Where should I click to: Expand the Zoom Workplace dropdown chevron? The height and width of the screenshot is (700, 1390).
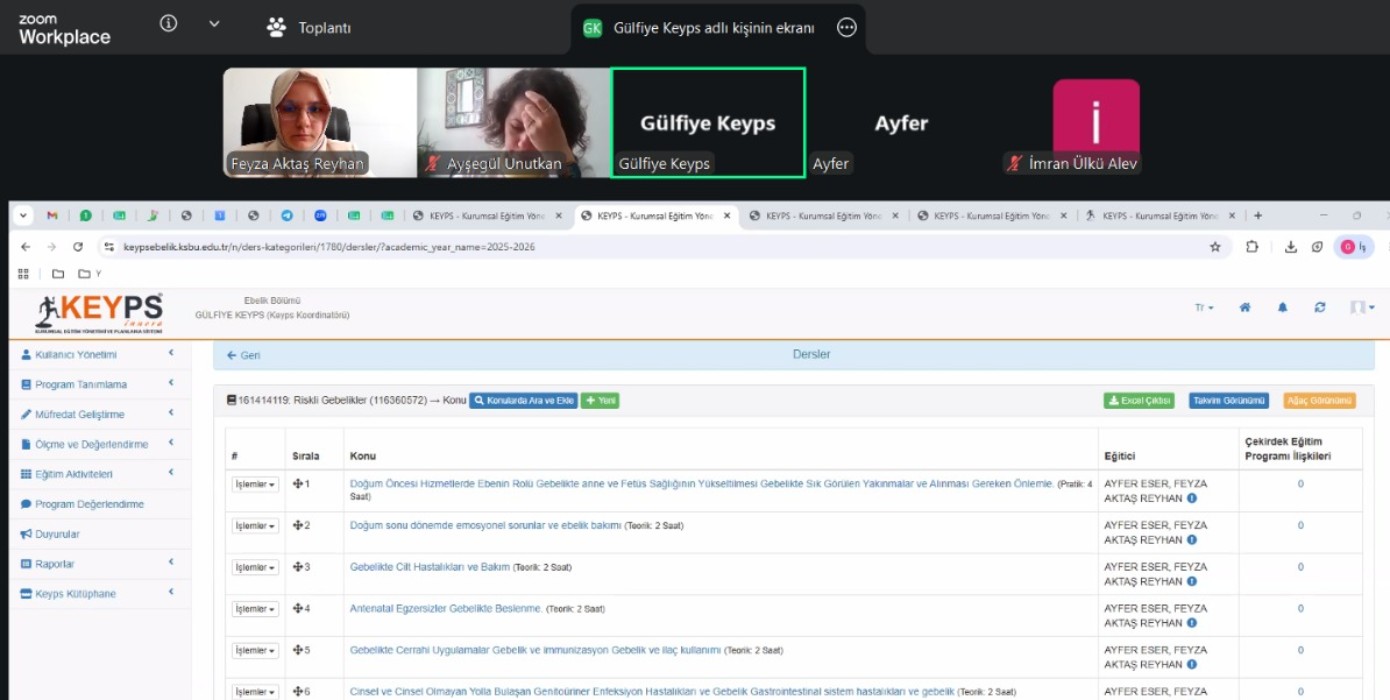point(214,24)
